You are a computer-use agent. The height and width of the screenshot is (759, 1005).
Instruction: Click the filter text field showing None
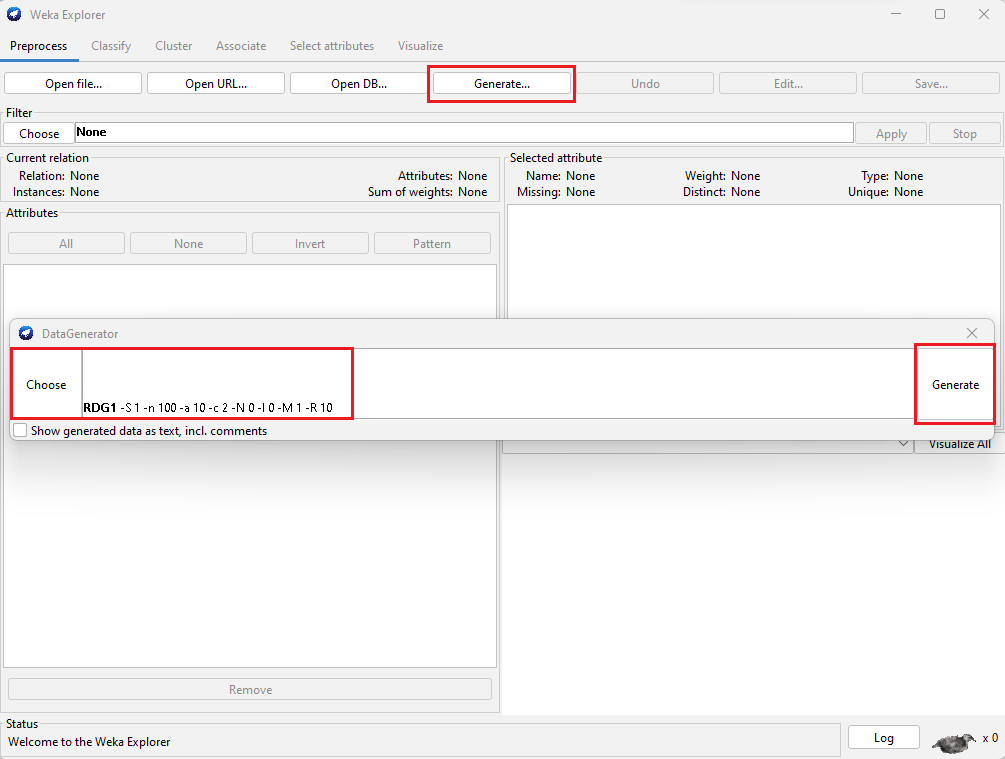(464, 133)
